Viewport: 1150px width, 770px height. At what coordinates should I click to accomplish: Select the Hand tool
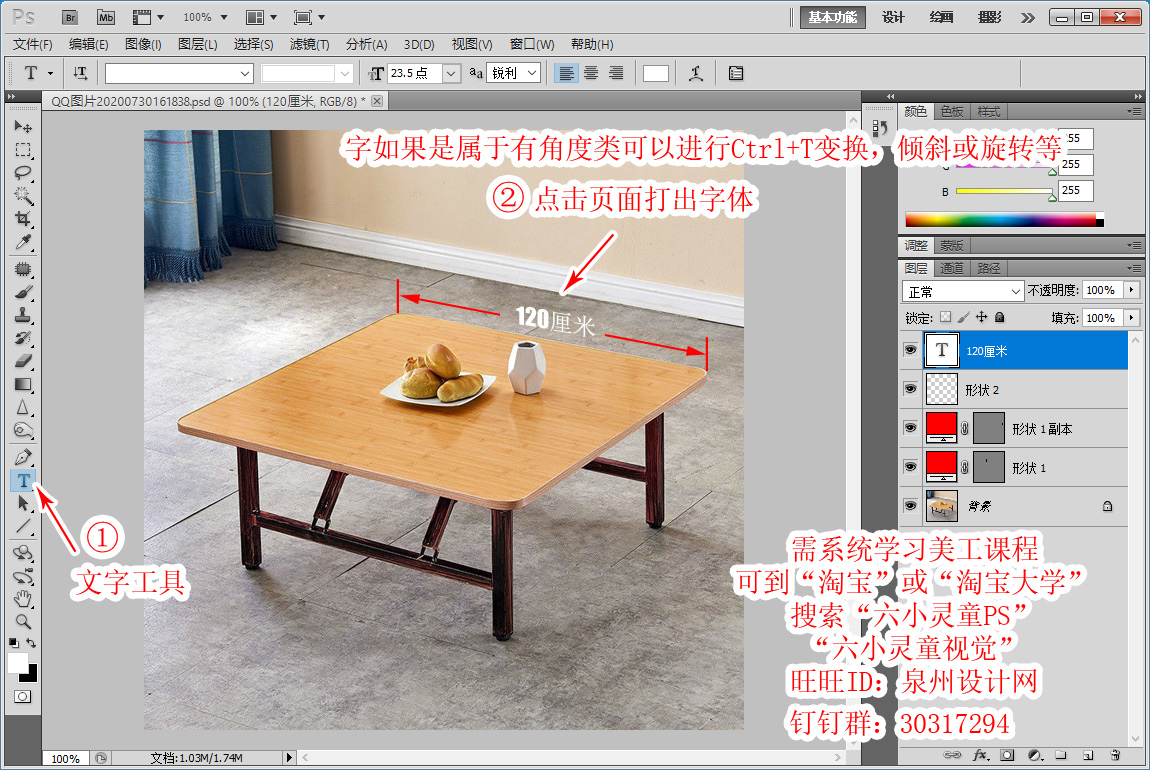coord(23,598)
